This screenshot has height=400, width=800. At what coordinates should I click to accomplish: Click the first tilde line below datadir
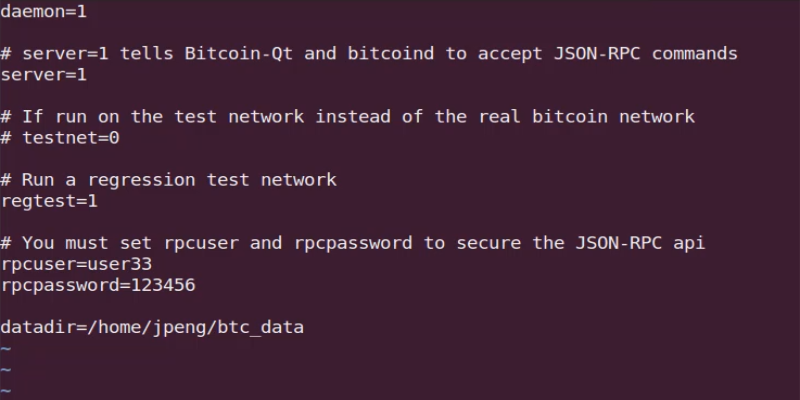coord(6,349)
